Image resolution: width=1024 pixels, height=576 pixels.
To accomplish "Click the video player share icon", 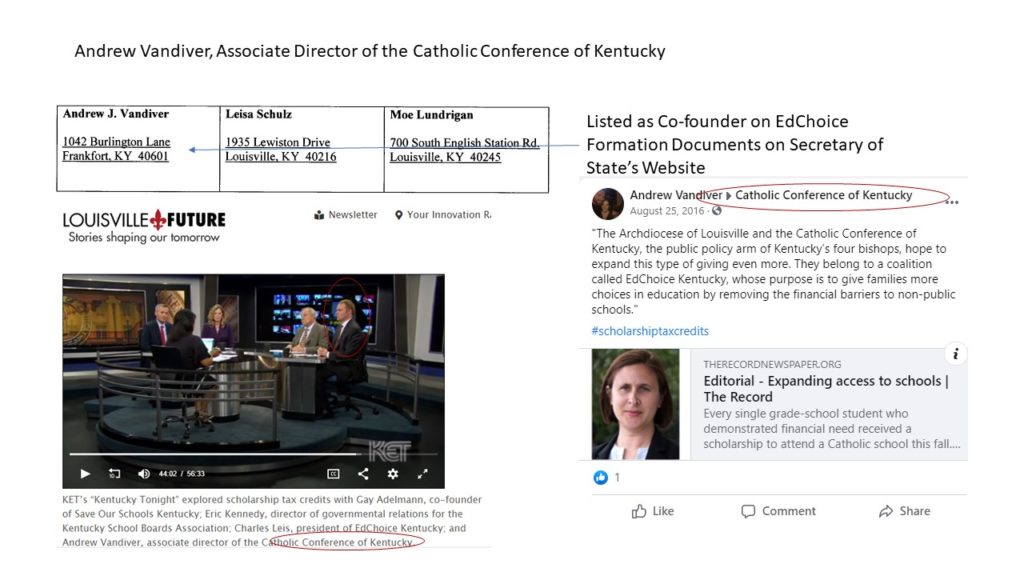I will [363, 473].
